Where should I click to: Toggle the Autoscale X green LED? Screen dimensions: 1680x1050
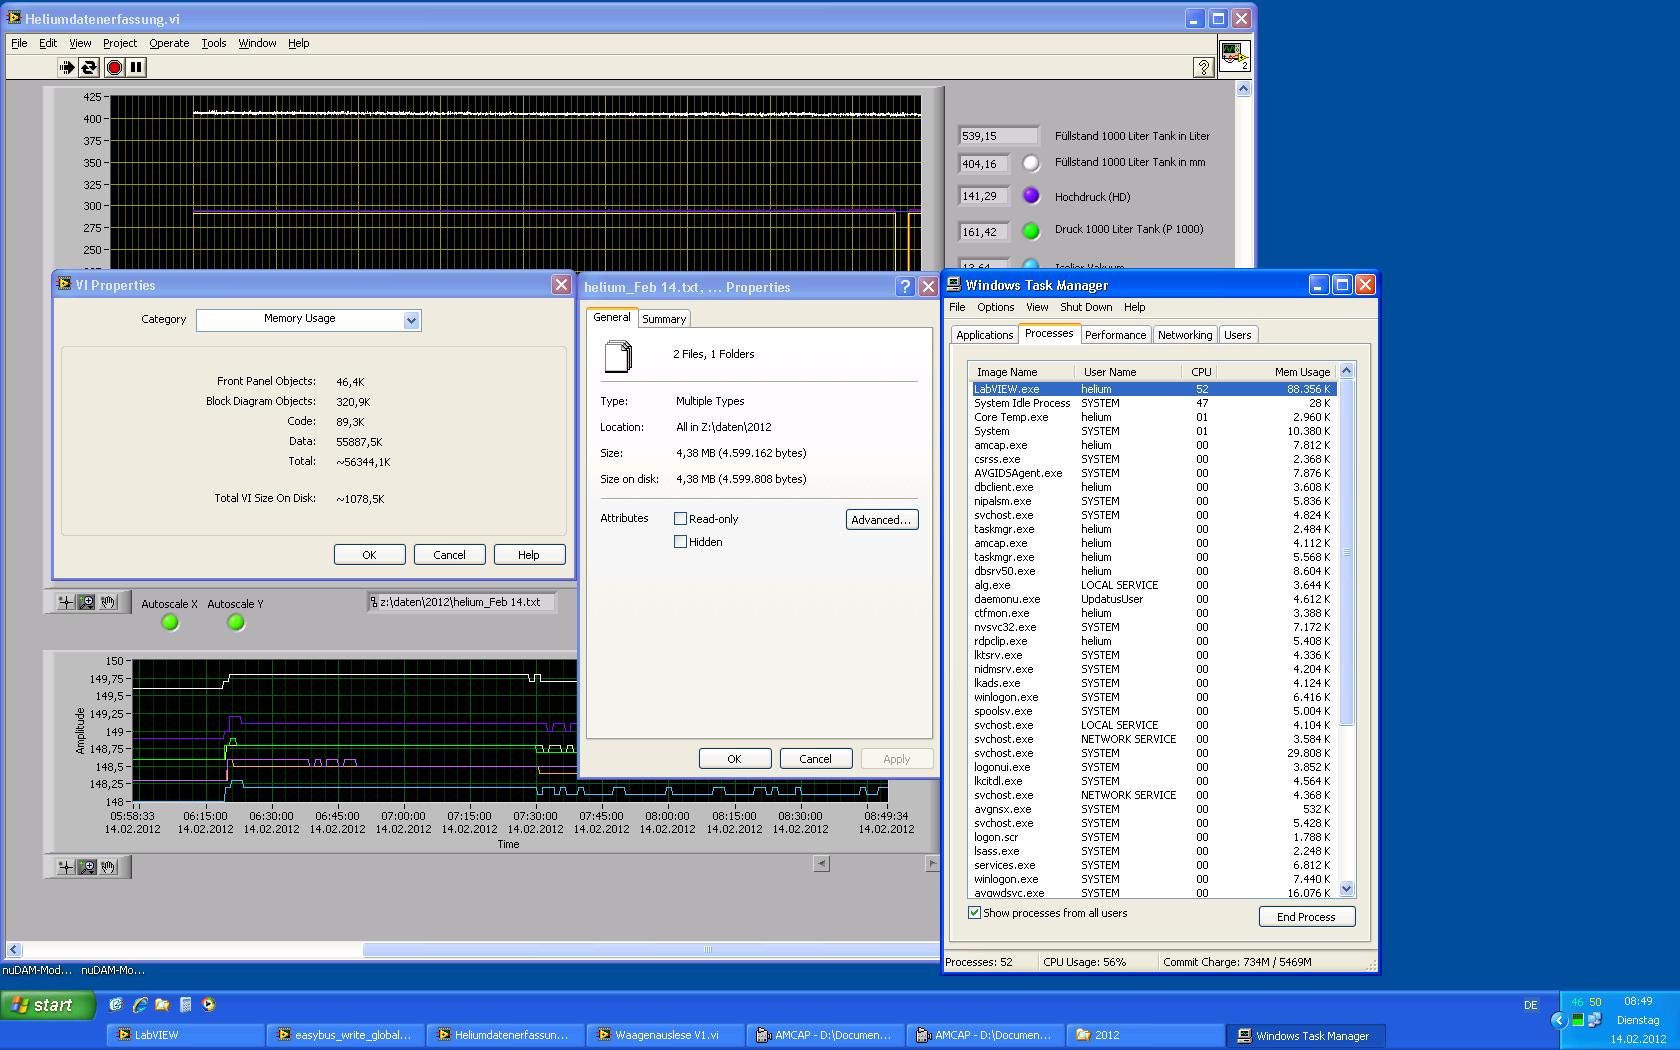170,623
